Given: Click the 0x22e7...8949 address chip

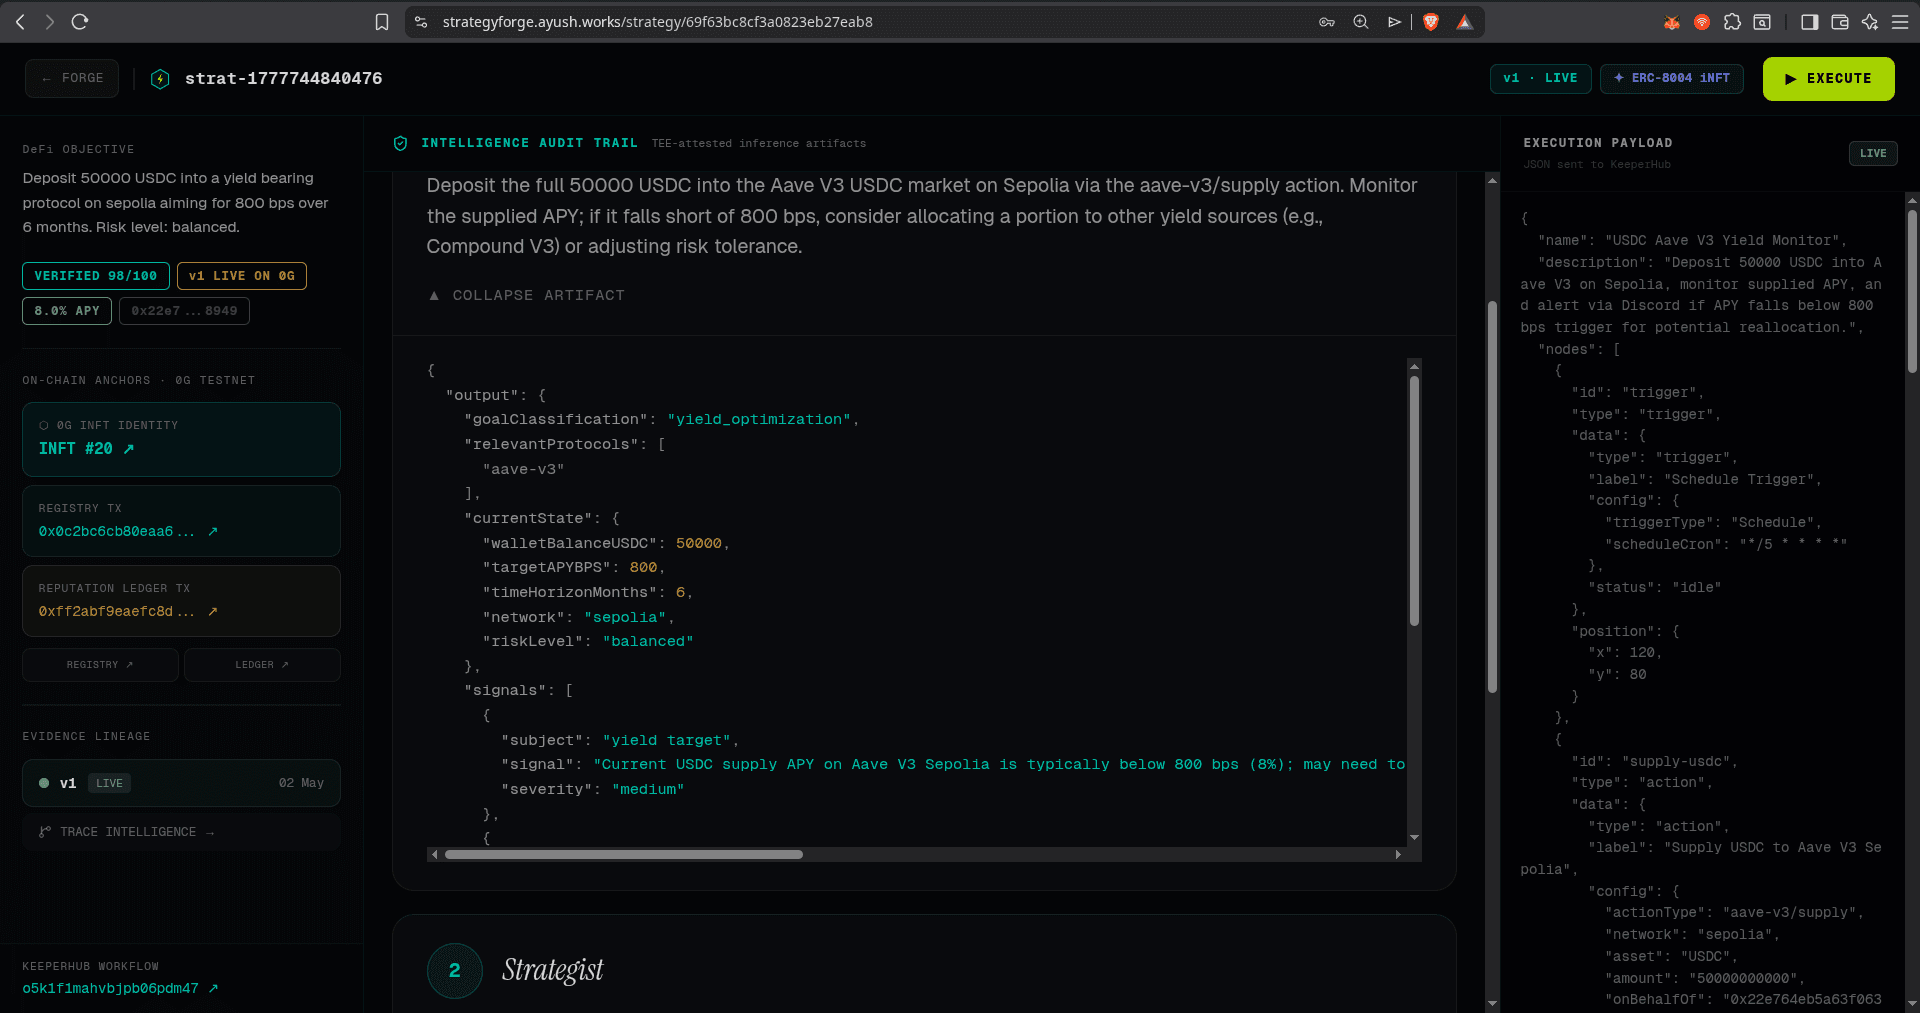Looking at the screenshot, I should click(184, 311).
